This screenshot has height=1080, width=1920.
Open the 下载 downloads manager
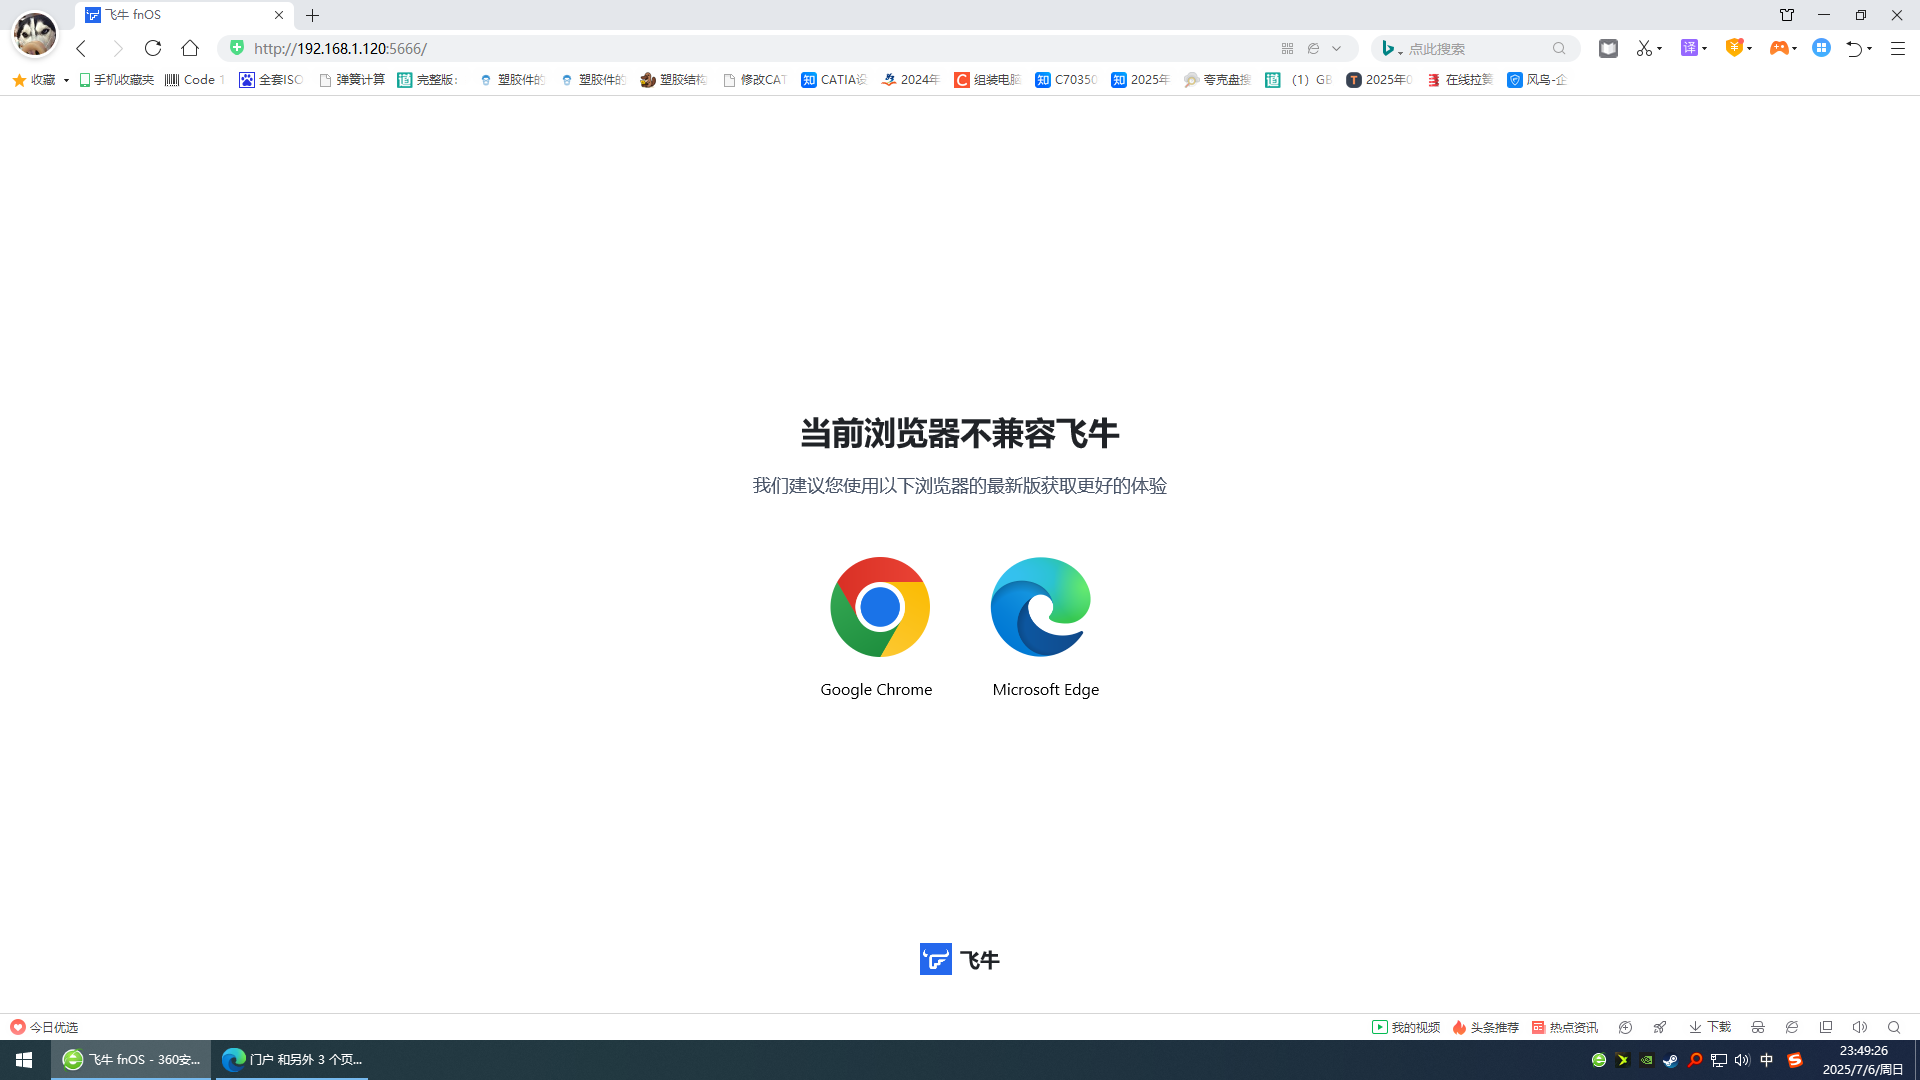point(1710,1027)
